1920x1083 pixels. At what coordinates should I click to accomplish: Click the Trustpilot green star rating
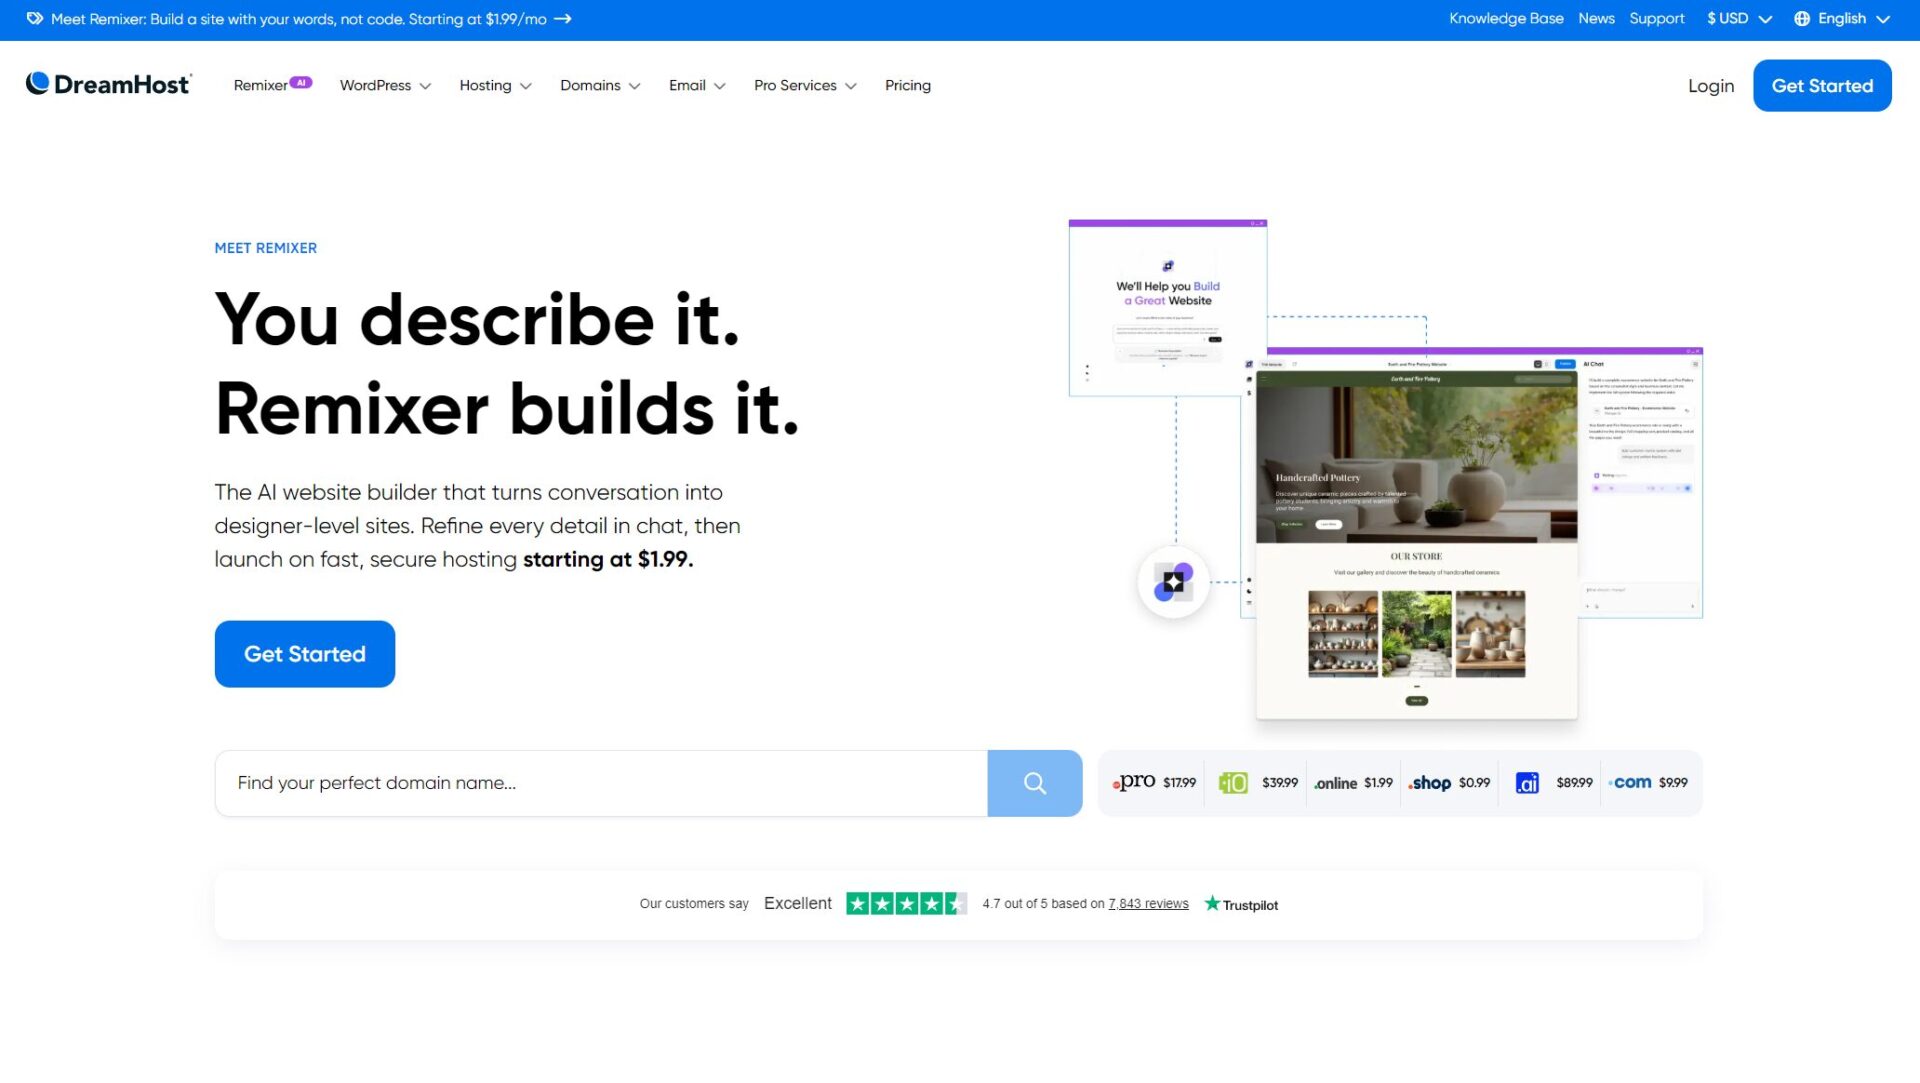[905, 904]
